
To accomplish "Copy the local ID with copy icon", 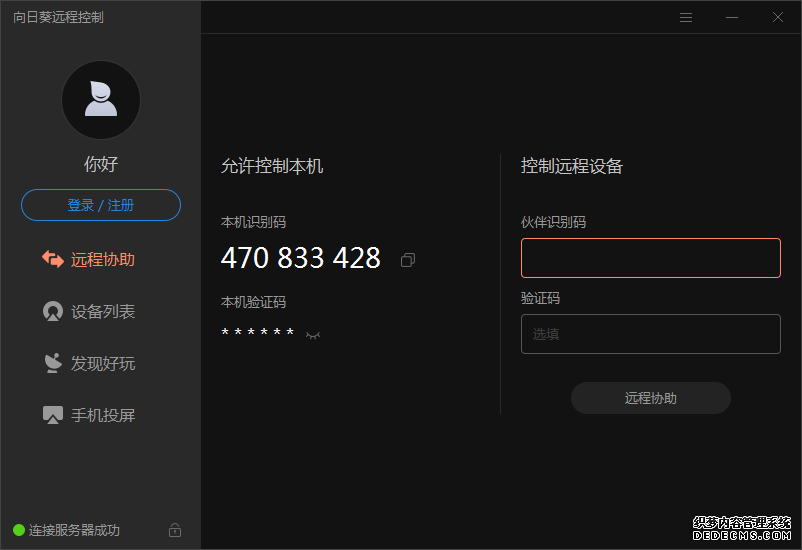I will 407,260.
